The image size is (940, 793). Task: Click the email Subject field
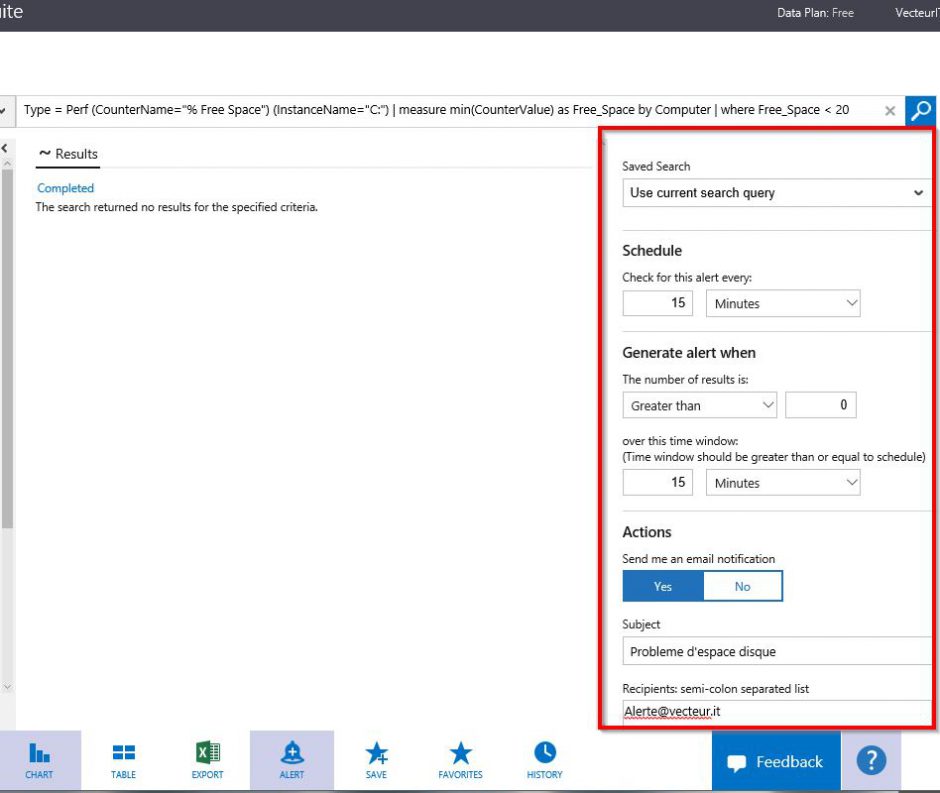coord(776,651)
